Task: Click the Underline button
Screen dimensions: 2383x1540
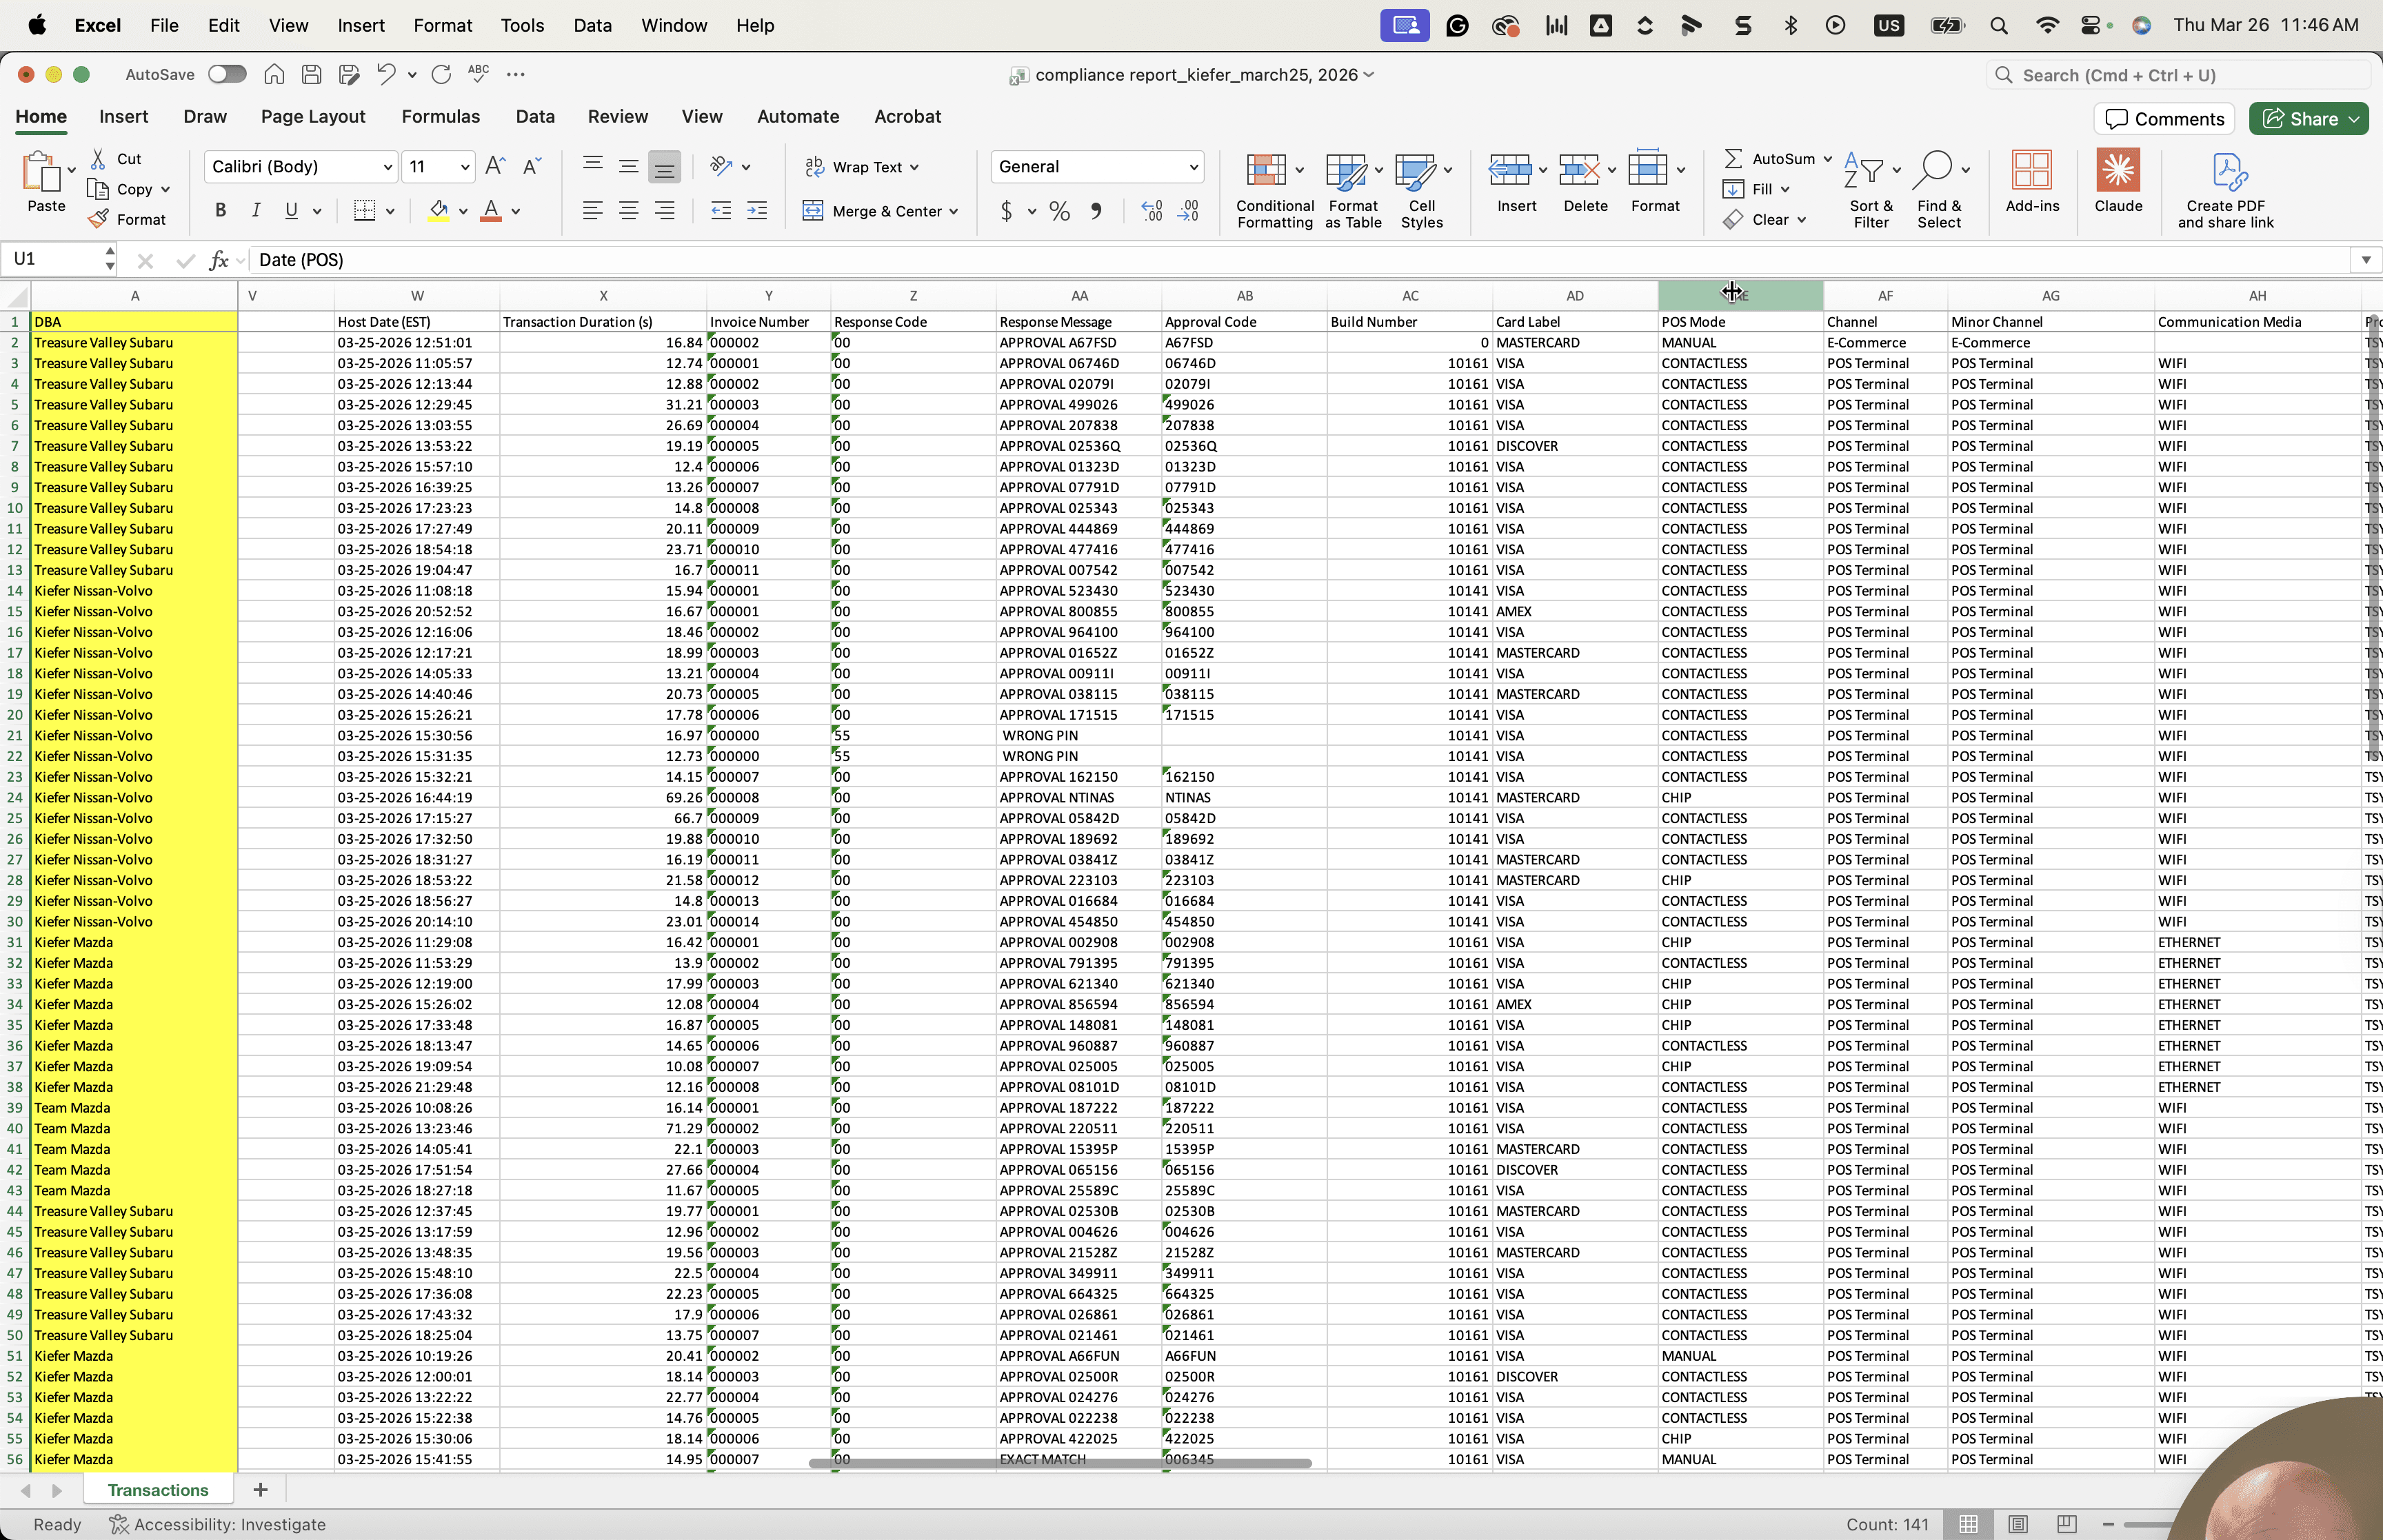Action: (291, 211)
